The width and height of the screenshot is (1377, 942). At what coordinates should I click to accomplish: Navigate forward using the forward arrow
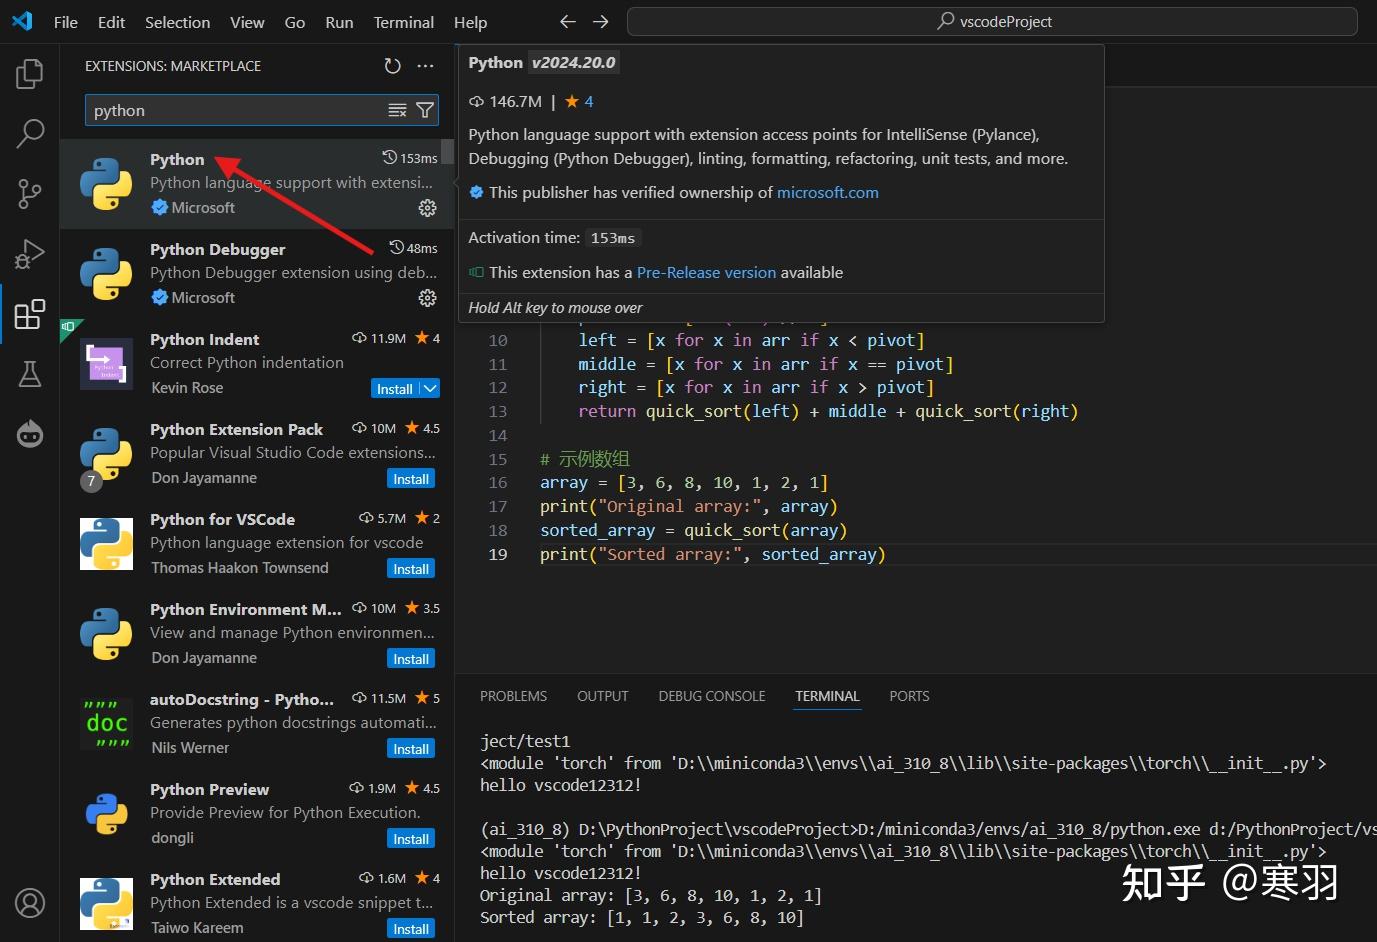pos(599,21)
